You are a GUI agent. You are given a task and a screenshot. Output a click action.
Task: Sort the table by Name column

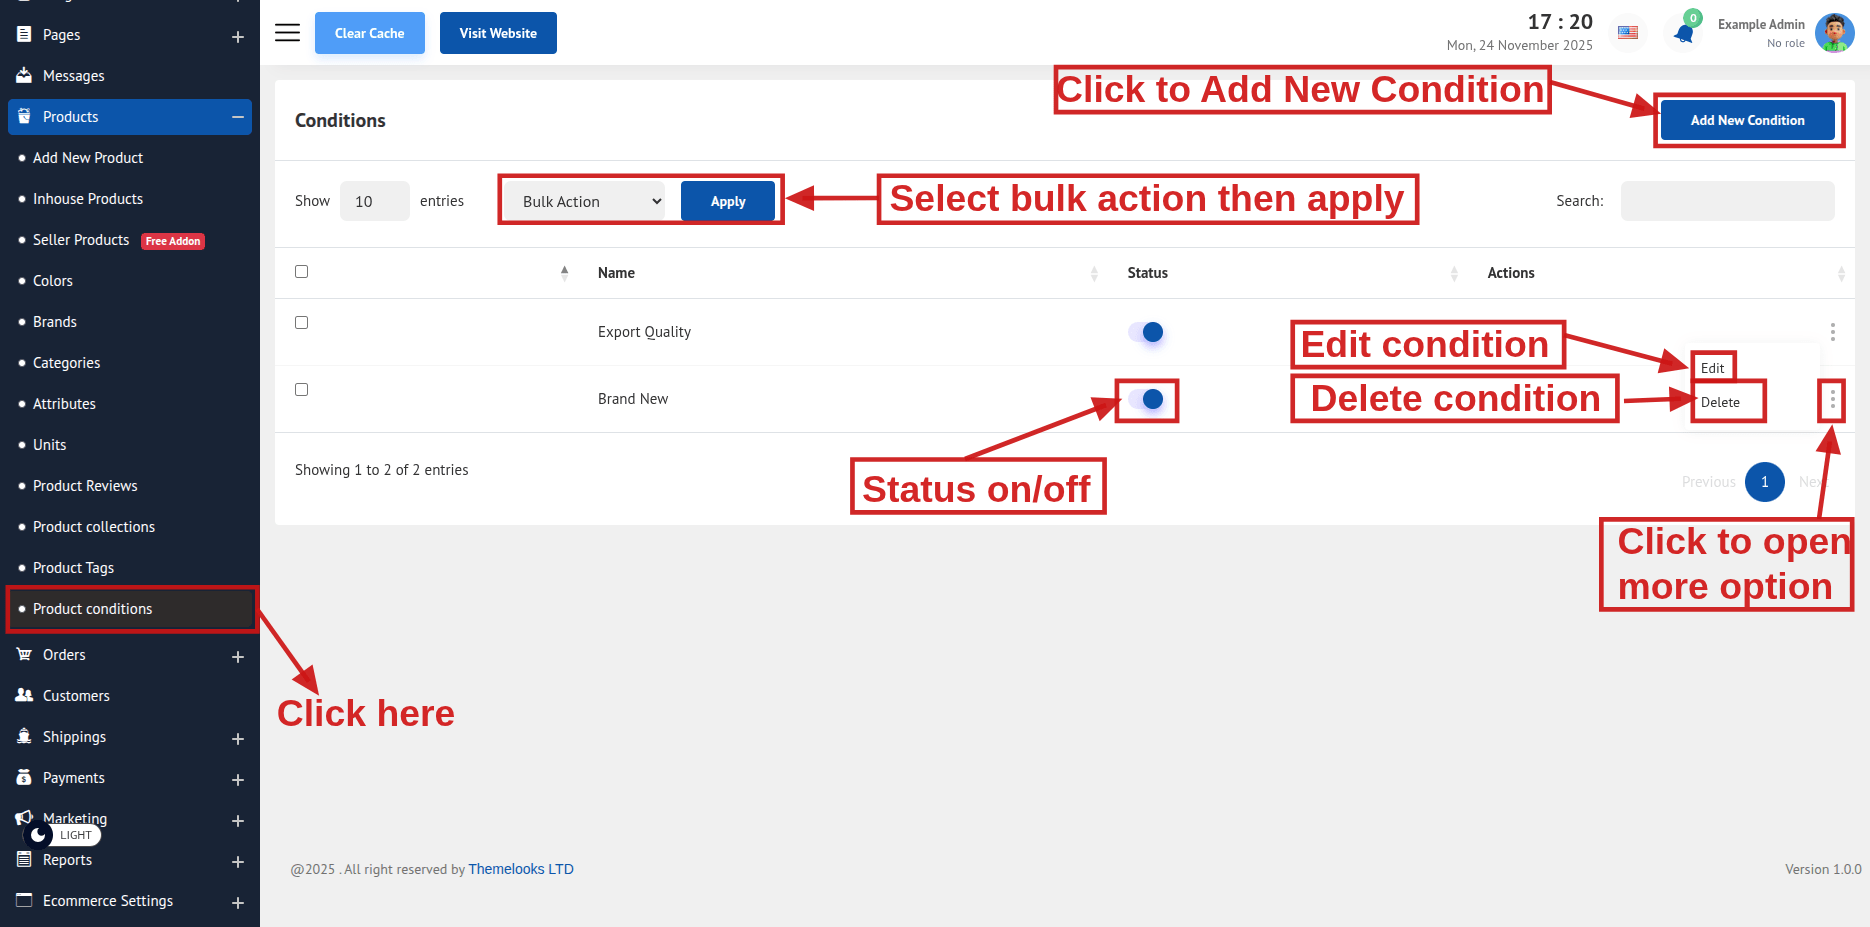(616, 273)
